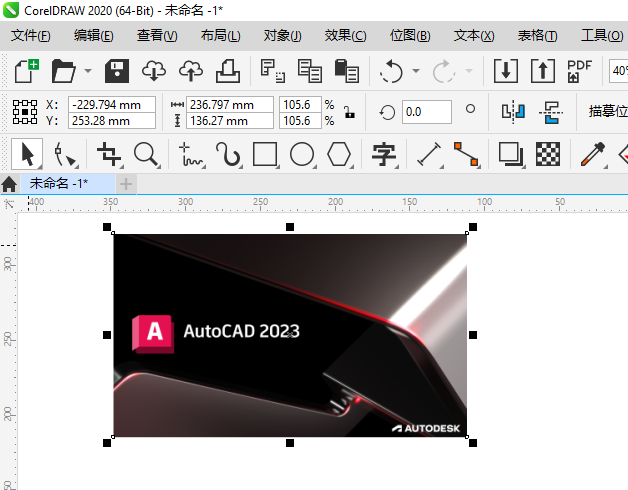This screenshot has height=490, width=628.
Task: Switch to the 未命名 -1* document tab
Action: pyautogui.click(x=58, y=183)
